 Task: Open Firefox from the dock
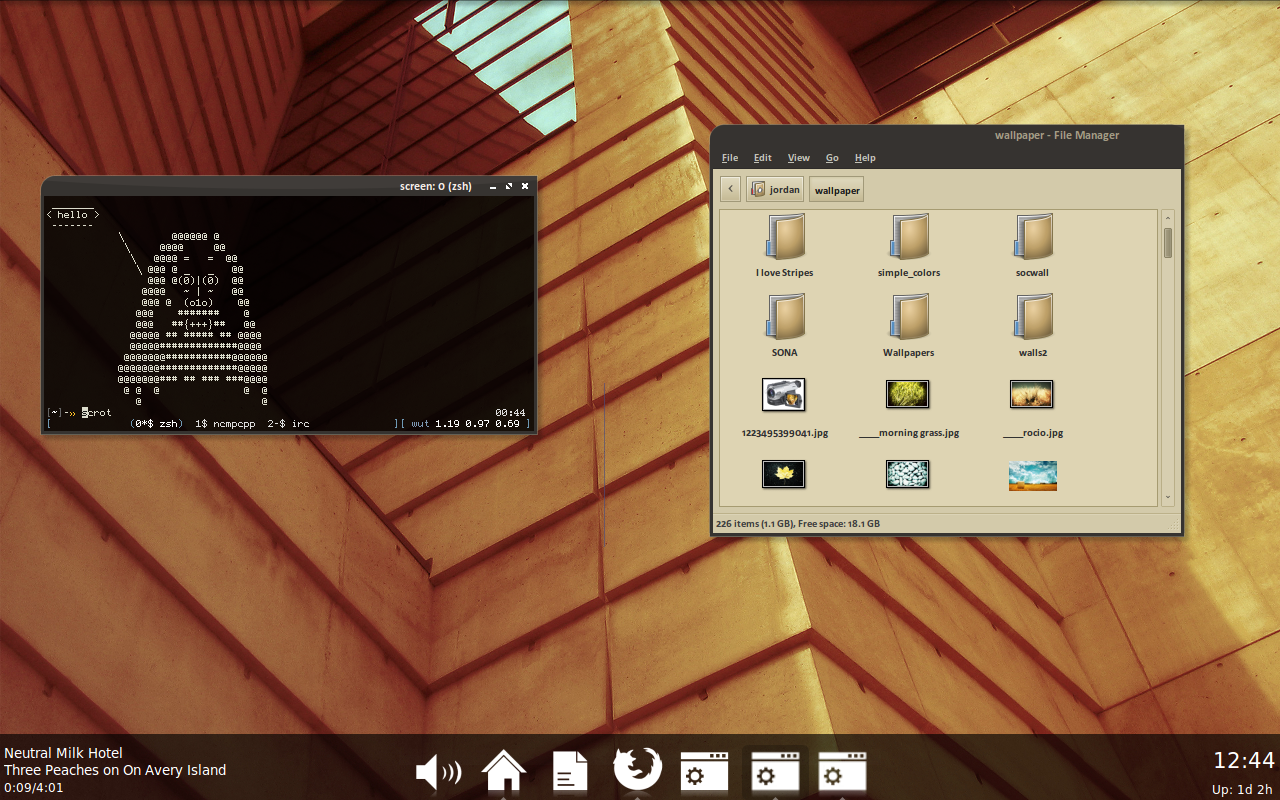coord(637,770)
